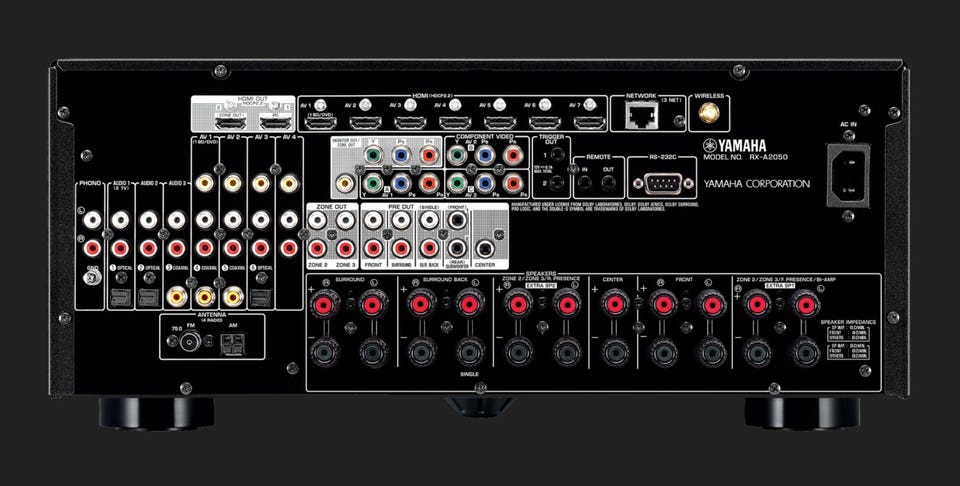
Task: Select the REMOTE IN jack
Action: pyautogui.click(x=585, y=184)
